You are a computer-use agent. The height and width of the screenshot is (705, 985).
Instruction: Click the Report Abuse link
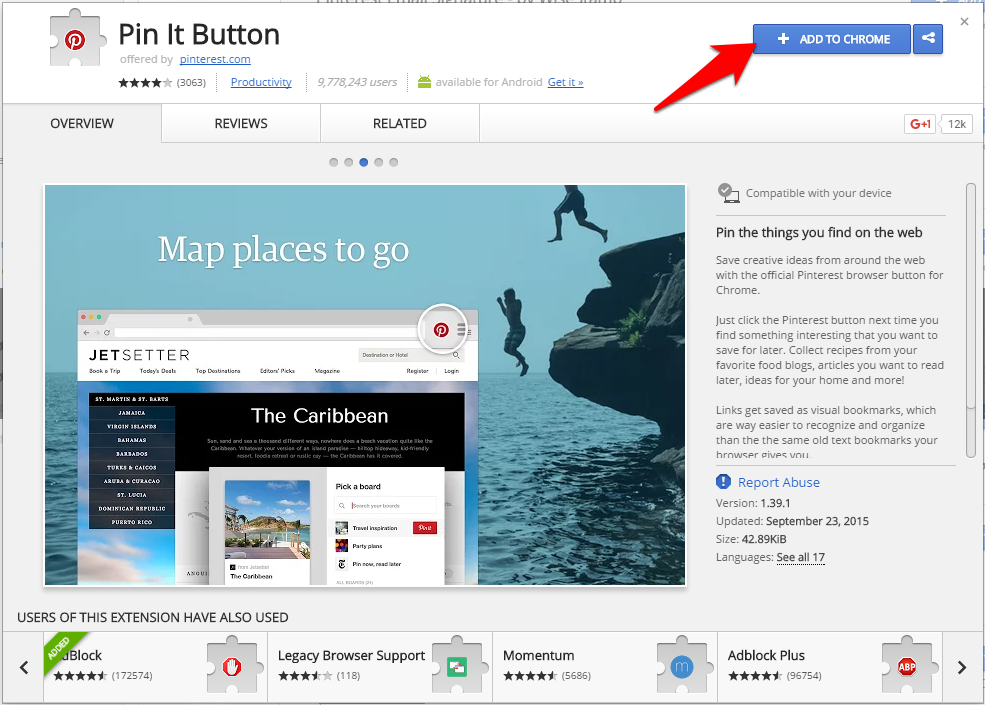point(779,482)
